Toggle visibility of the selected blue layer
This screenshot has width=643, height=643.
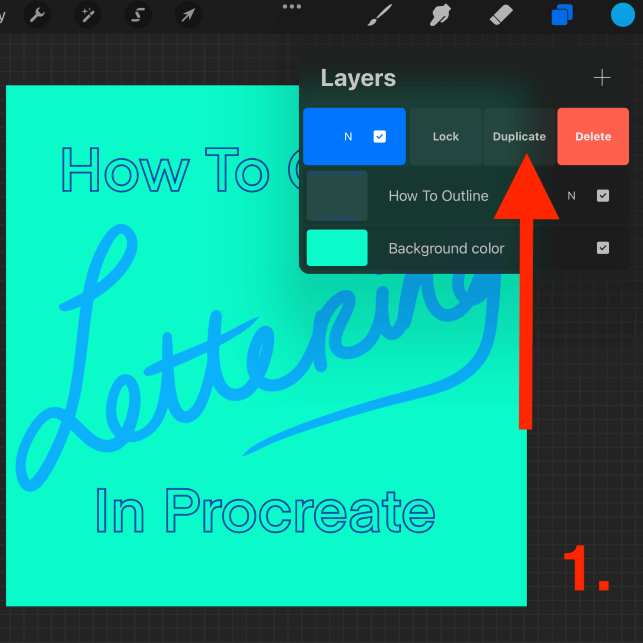(380, 137)
